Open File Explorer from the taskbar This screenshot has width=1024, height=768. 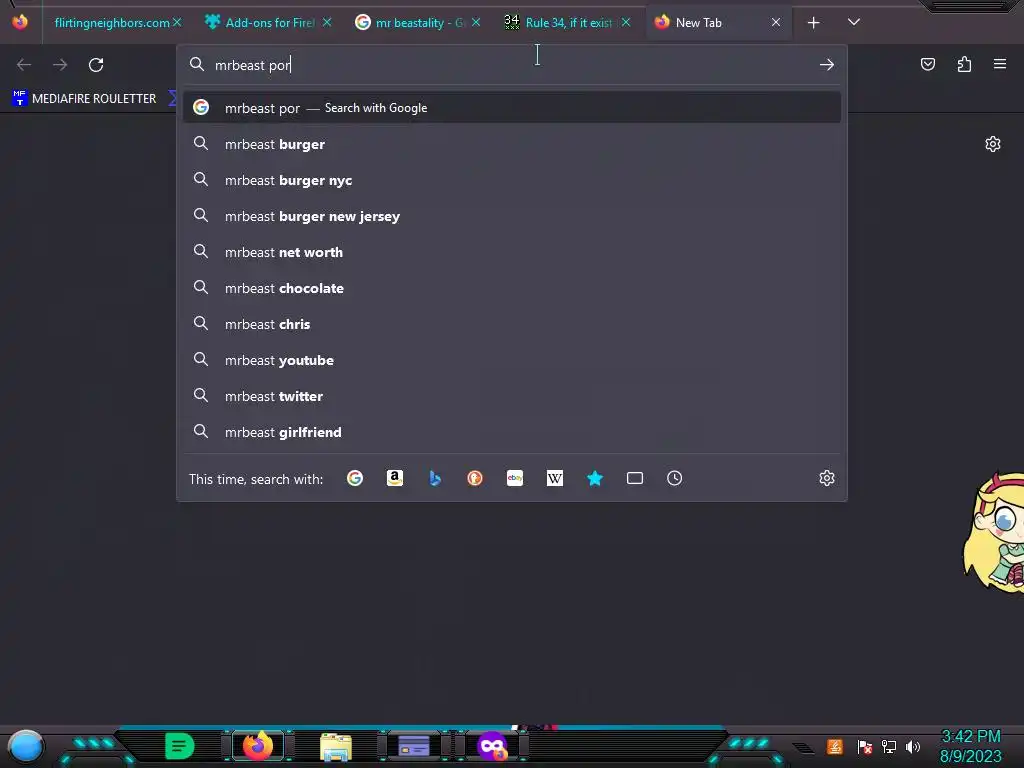336,747
